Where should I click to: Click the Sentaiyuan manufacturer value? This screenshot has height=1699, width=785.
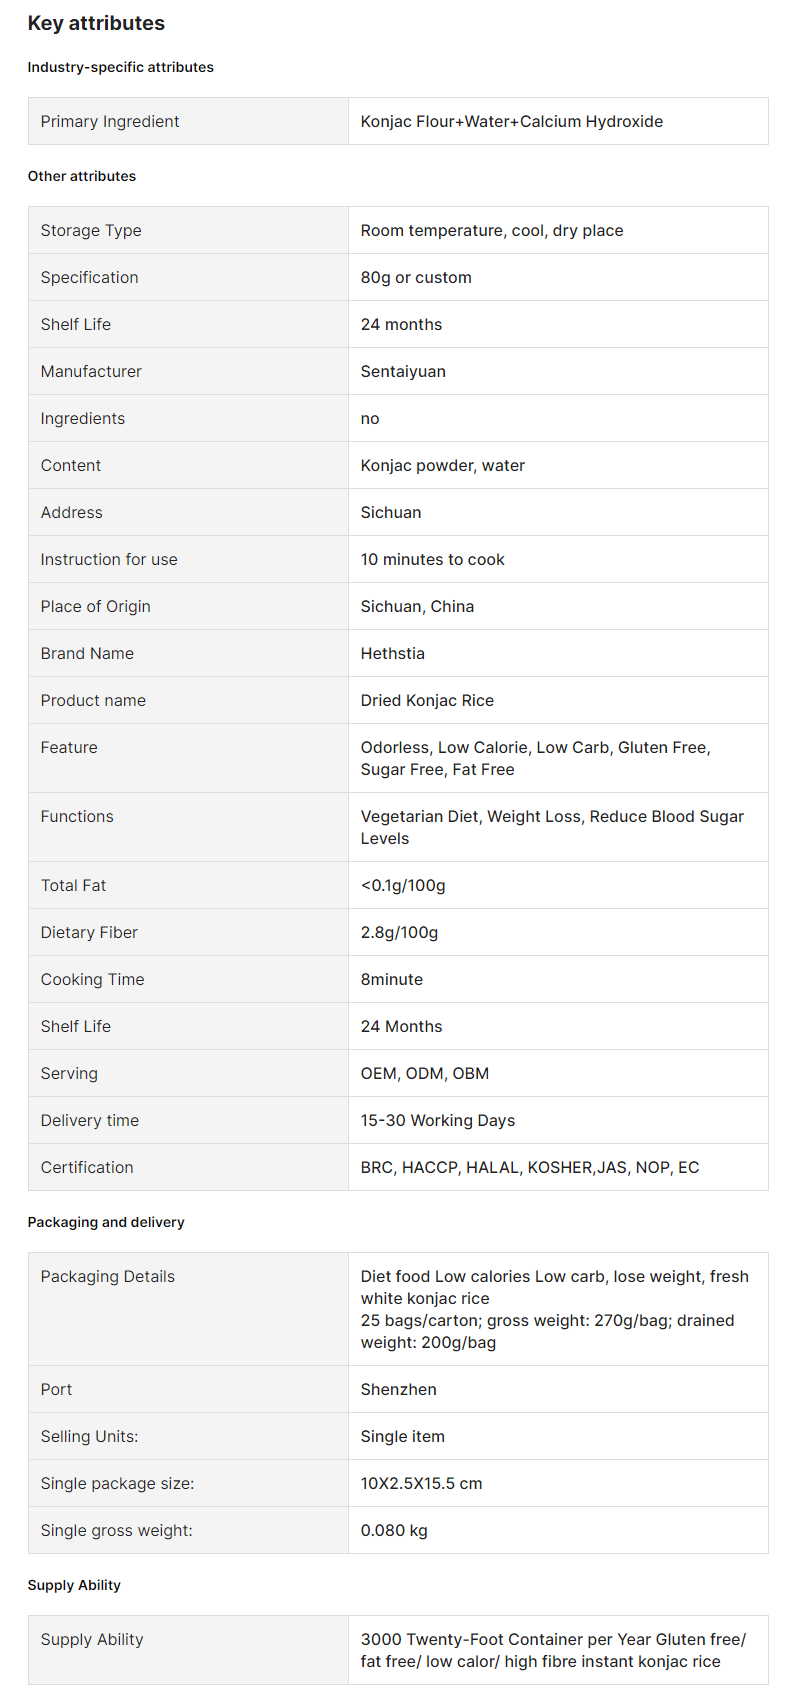point(403,371)
